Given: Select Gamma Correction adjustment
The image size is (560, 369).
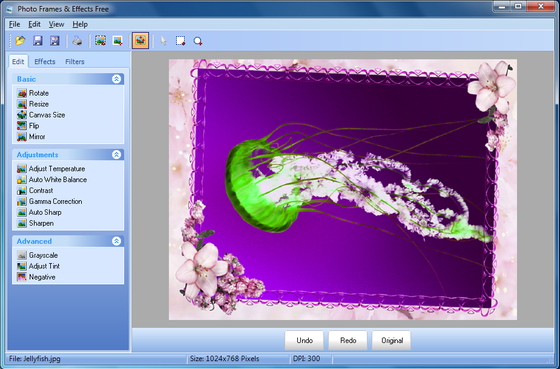Looking at the screenshot, I should 55,201.
